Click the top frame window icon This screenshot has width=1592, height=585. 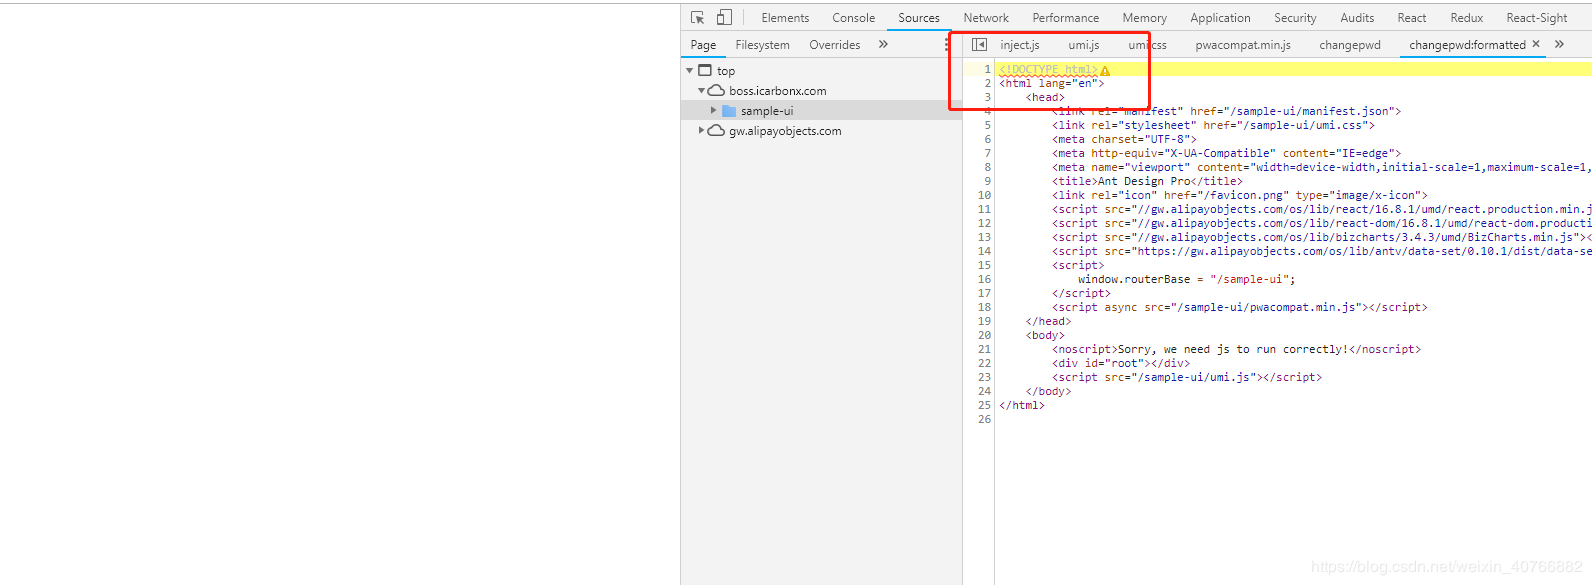tap(705, 70)
